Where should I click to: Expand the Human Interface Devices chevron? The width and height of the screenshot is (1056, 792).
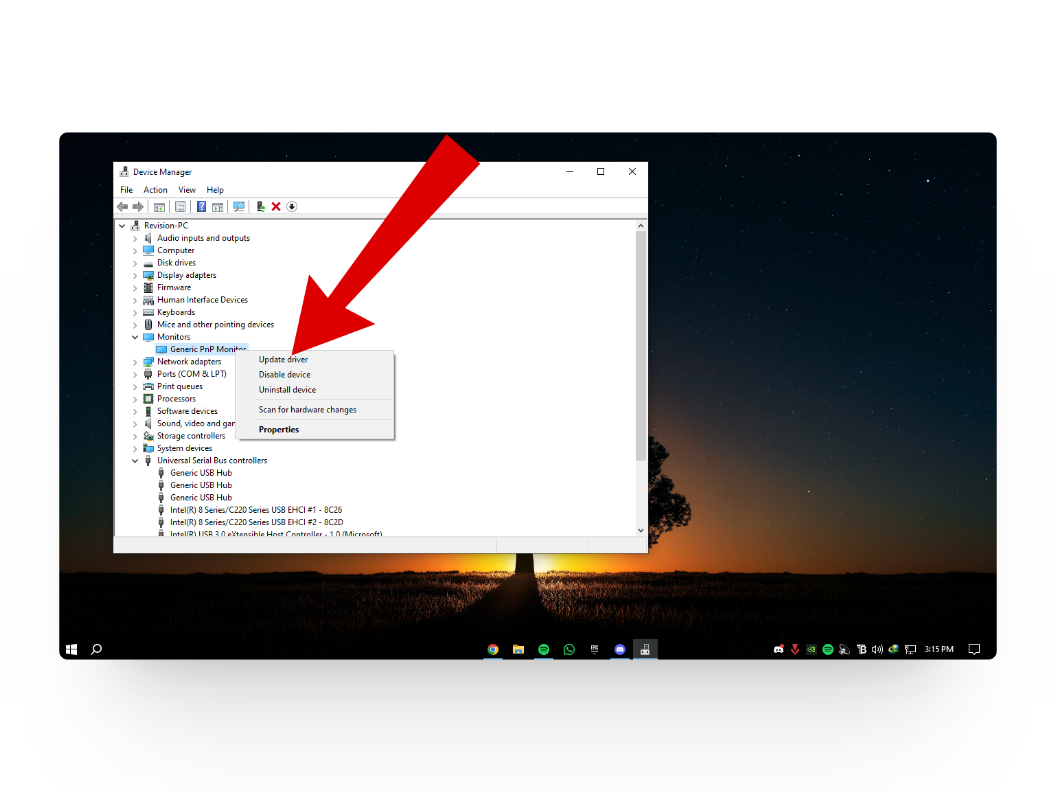135,300
